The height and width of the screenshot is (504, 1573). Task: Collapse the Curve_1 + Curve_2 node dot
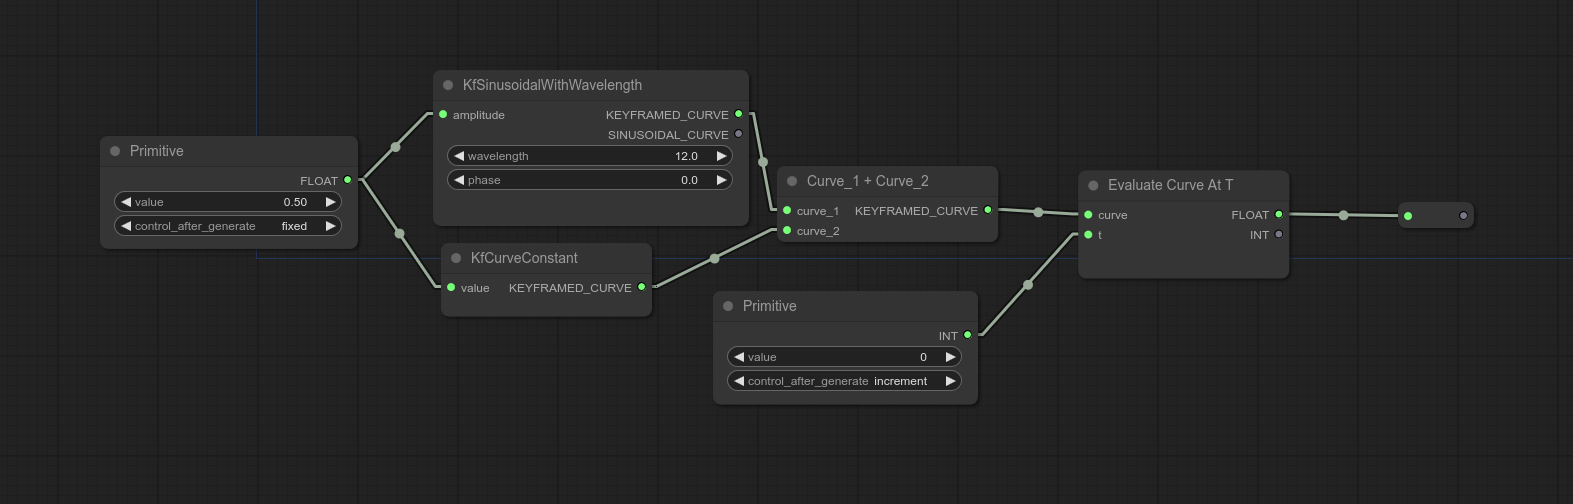click(792, 181)
